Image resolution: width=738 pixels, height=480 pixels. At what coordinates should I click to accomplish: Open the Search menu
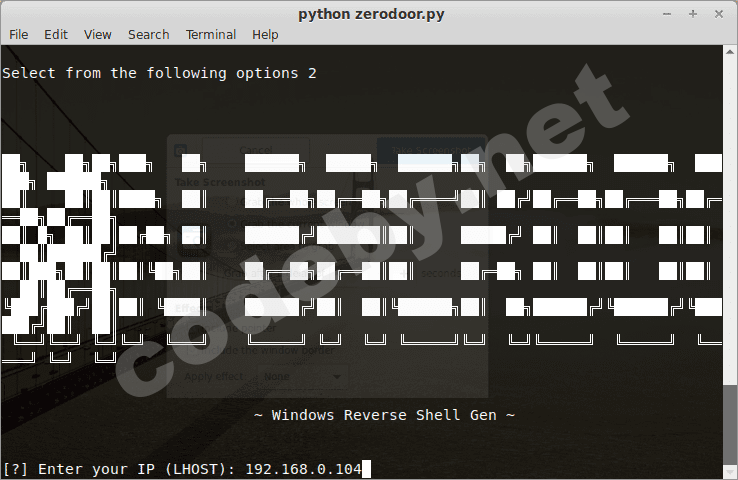(148, 34)
